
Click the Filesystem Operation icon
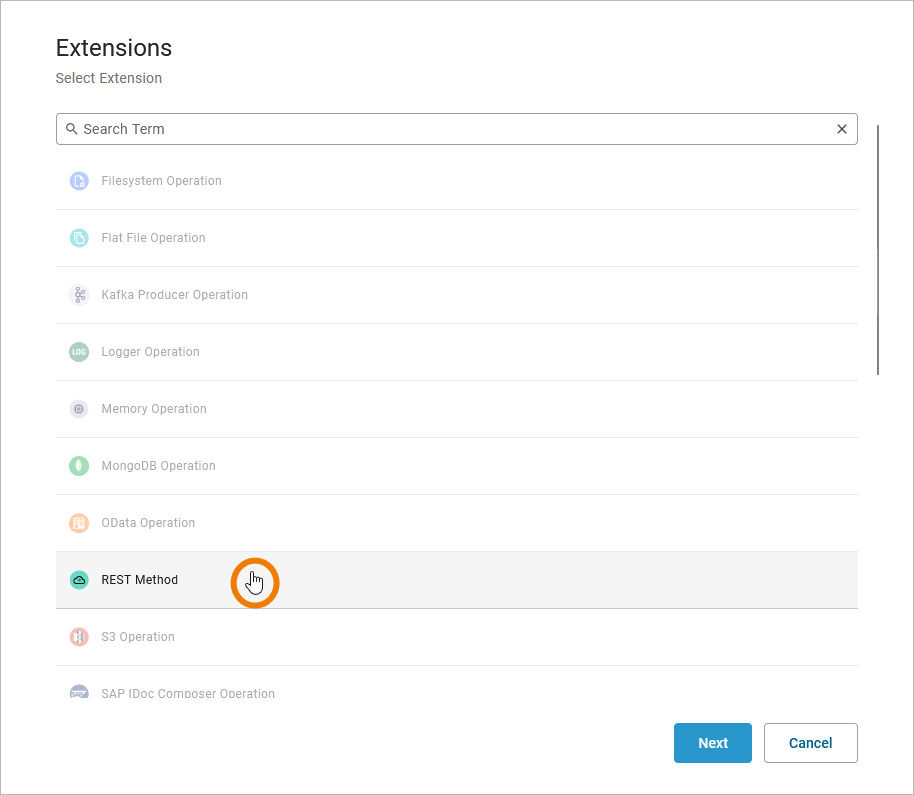click(79, 181)
